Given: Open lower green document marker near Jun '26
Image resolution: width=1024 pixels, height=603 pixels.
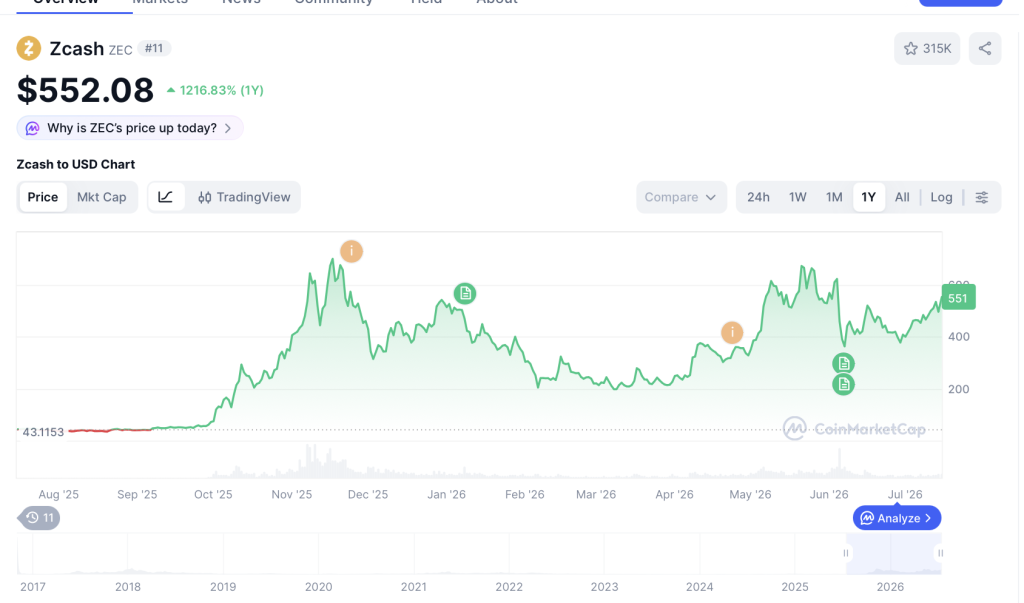Looking at the screenshot, I should [x=843, y=385].
